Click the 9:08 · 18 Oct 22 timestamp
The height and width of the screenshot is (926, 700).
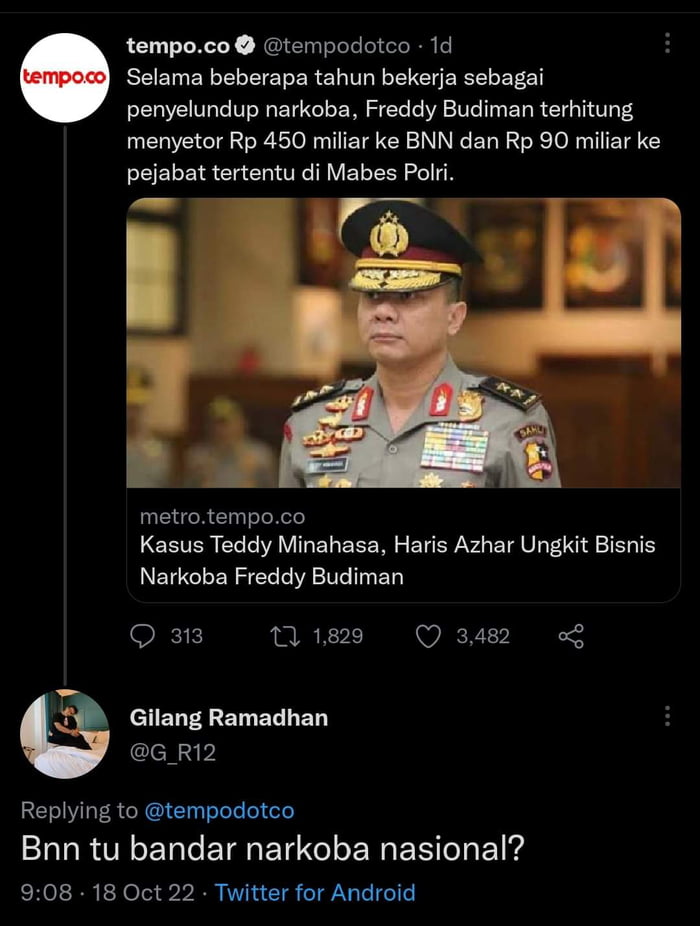click(107, 892)
